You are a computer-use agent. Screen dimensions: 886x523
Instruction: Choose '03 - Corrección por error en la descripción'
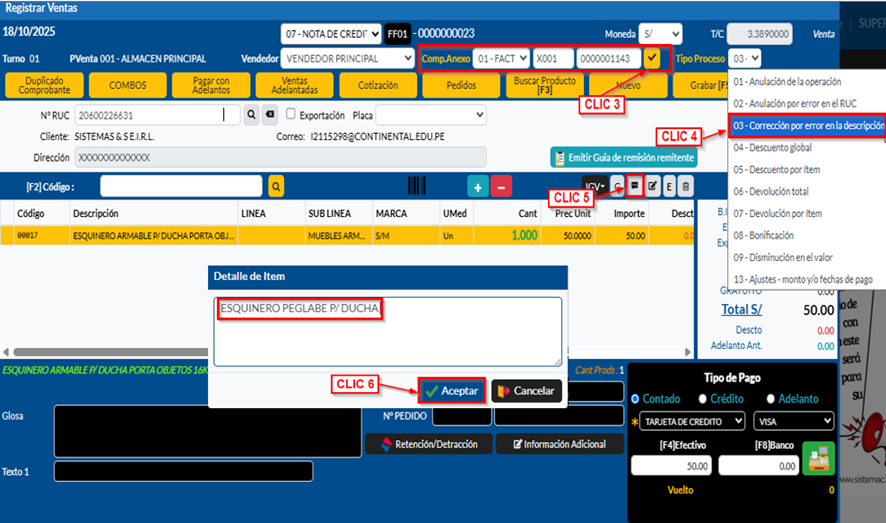point(808,126)
